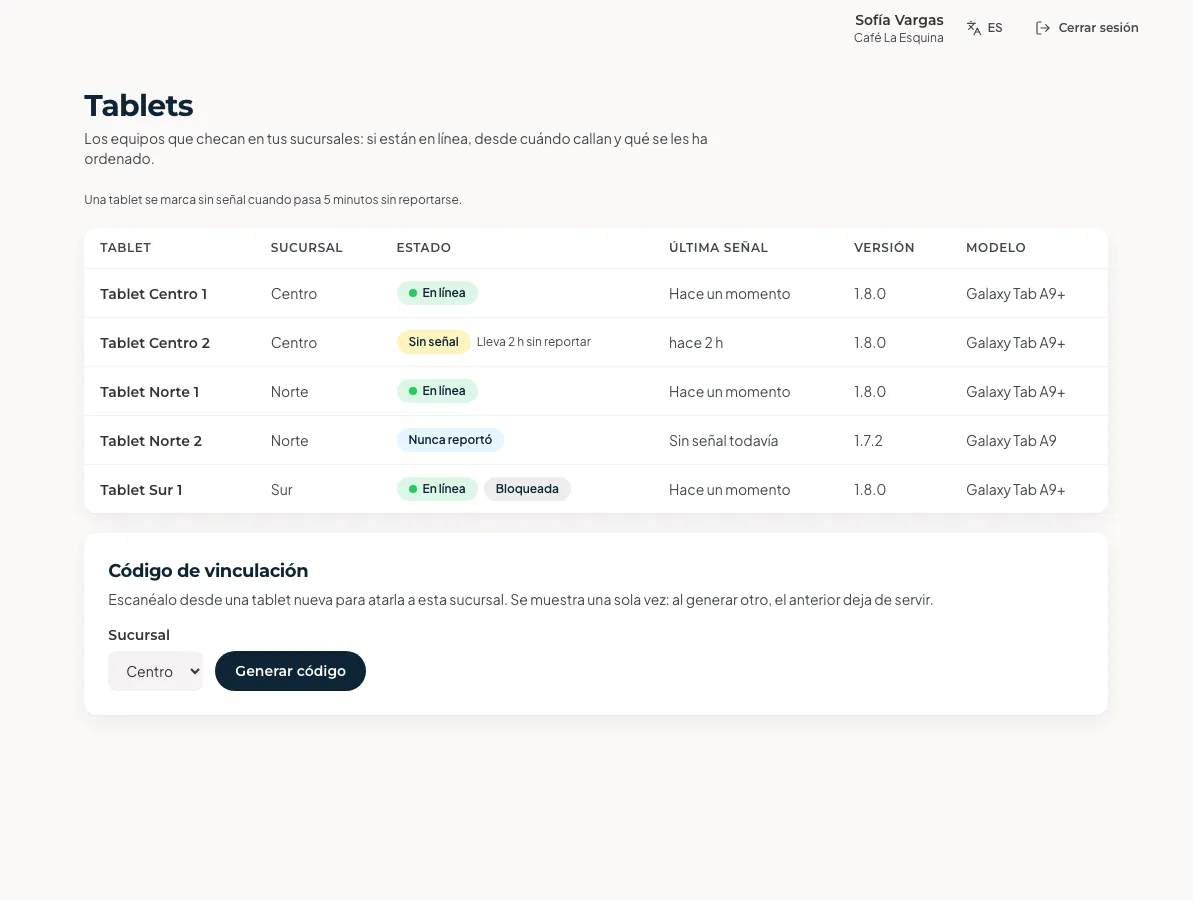Click the logout arrow icon

tap(1042, 28)
